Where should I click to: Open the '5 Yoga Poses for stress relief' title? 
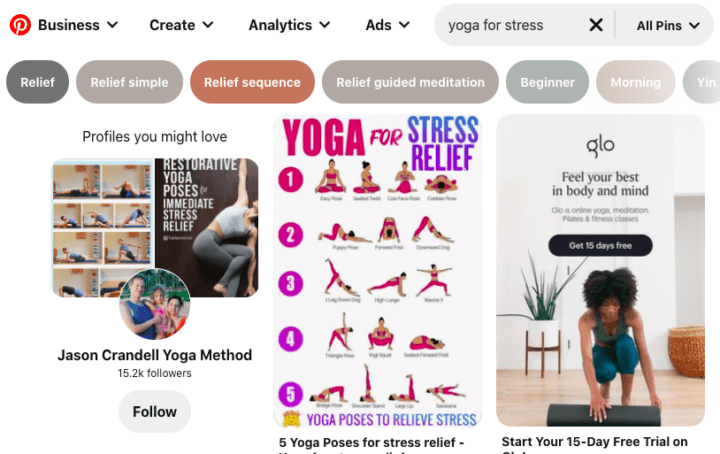pyautogui.click(x=371, y=443)
